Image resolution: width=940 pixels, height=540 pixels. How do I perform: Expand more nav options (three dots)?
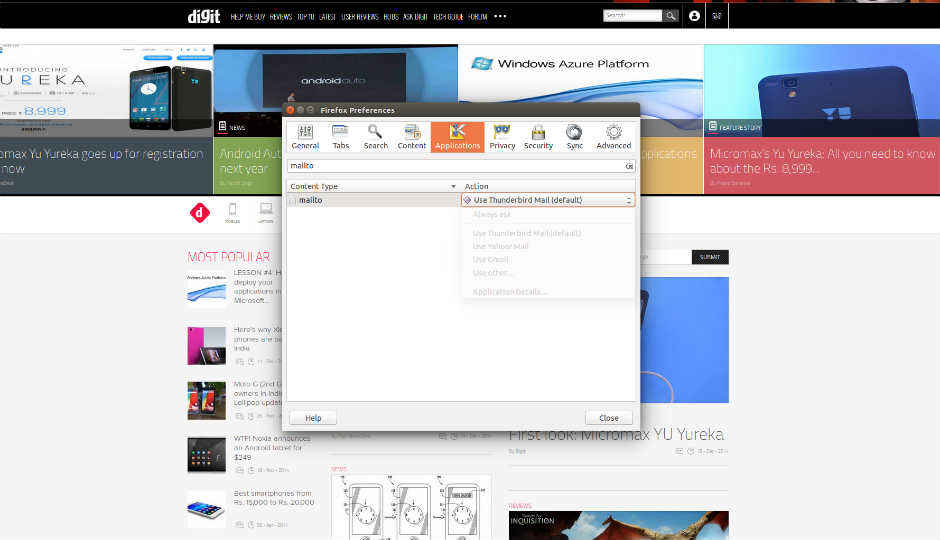pyautogui.click(x=500, y=17)
